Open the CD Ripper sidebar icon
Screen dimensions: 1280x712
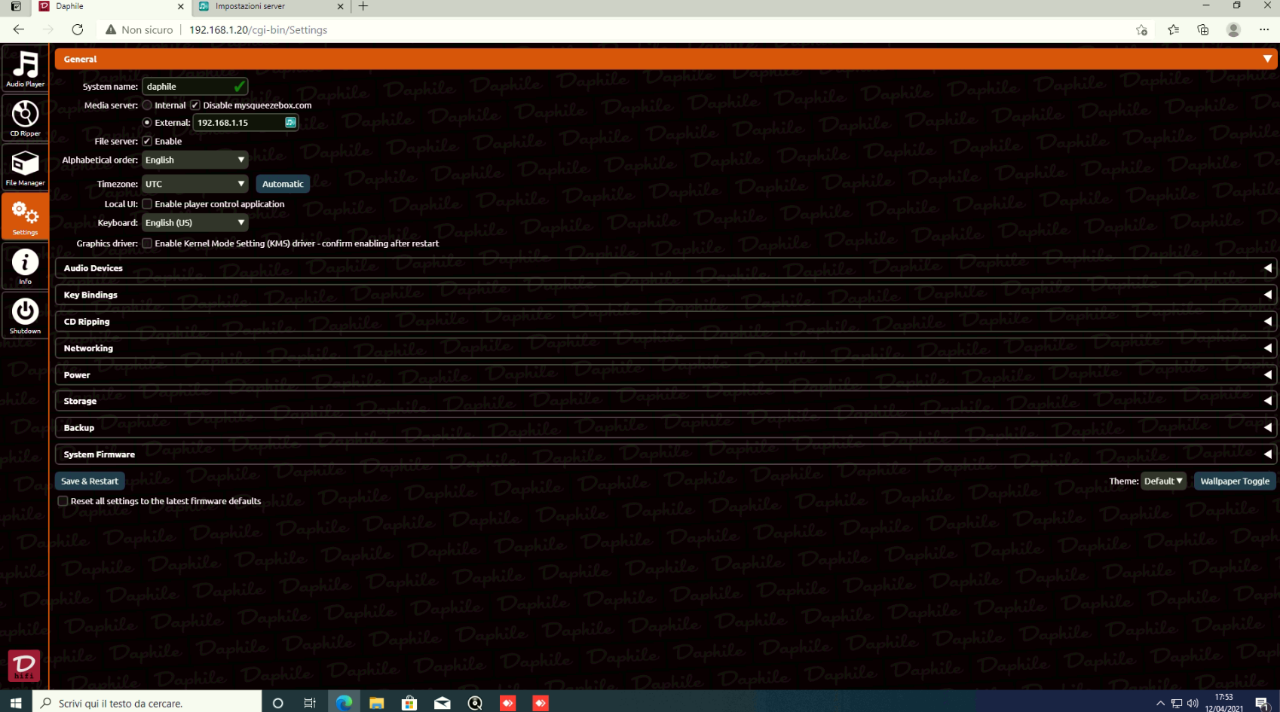coord(25,117)
